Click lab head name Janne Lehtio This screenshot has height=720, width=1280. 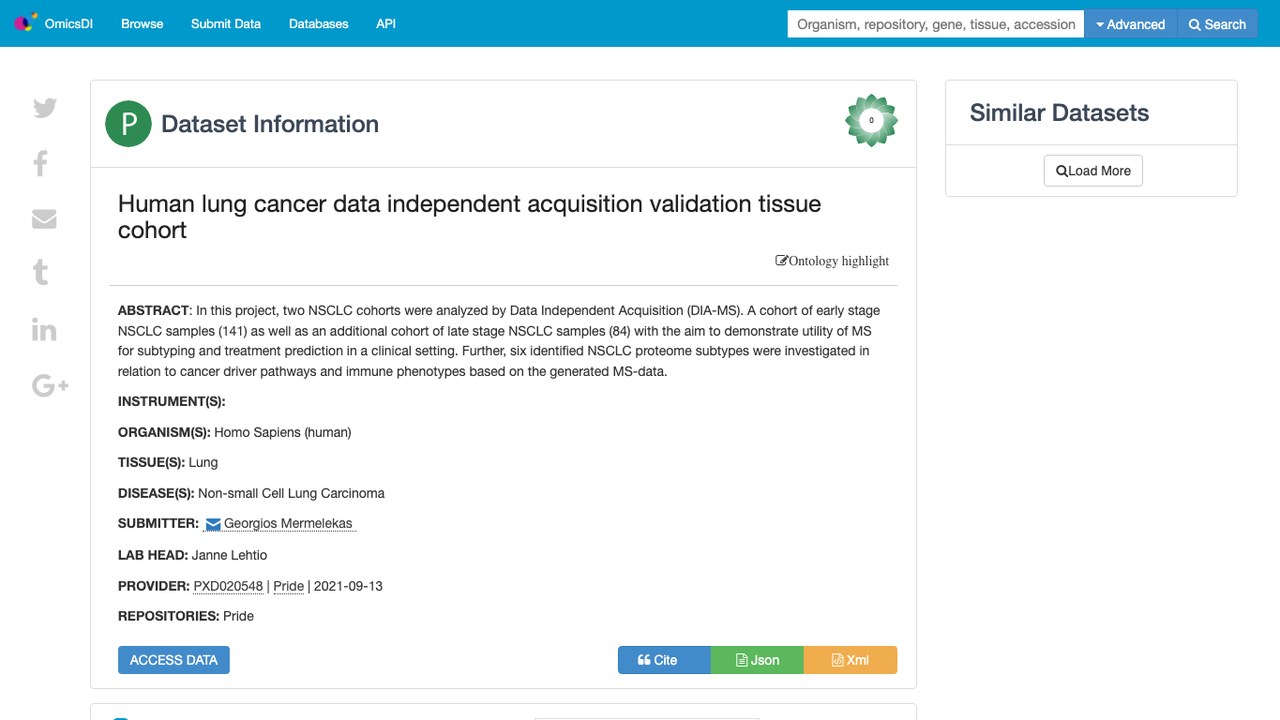(x=229, y=555)
